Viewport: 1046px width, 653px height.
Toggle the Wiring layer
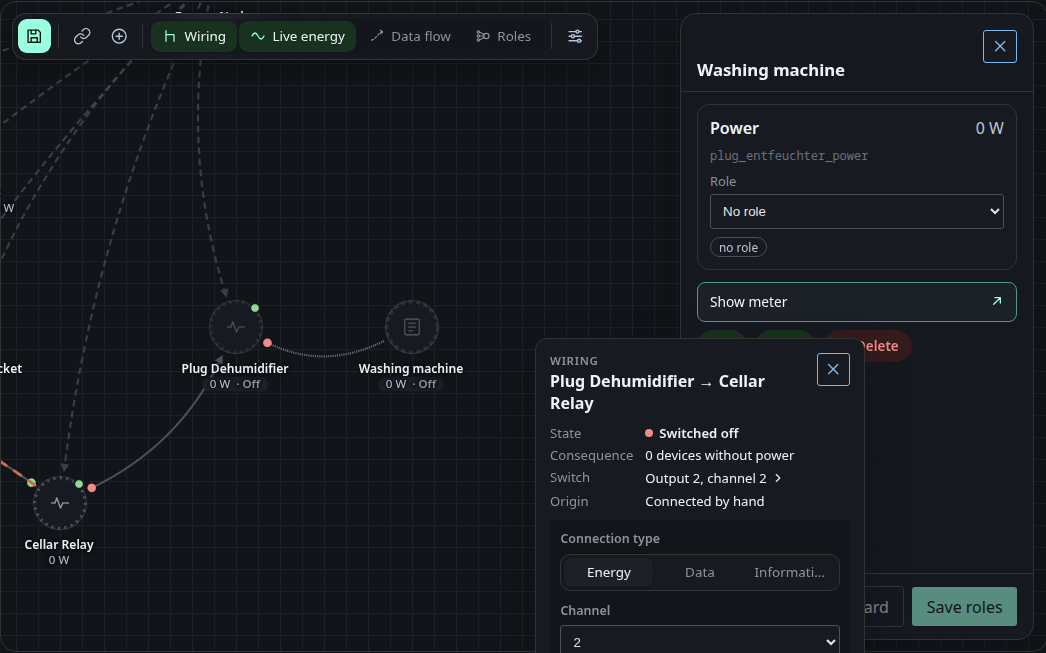click(x=194, y=36)
